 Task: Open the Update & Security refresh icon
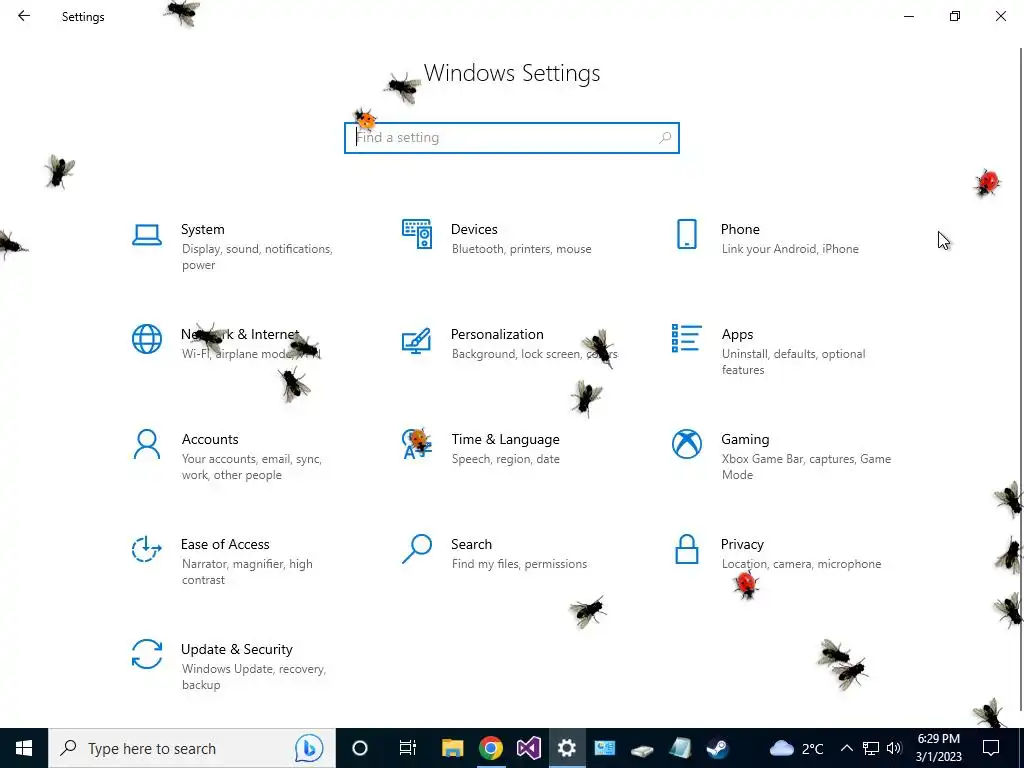(x=147, y=654)
